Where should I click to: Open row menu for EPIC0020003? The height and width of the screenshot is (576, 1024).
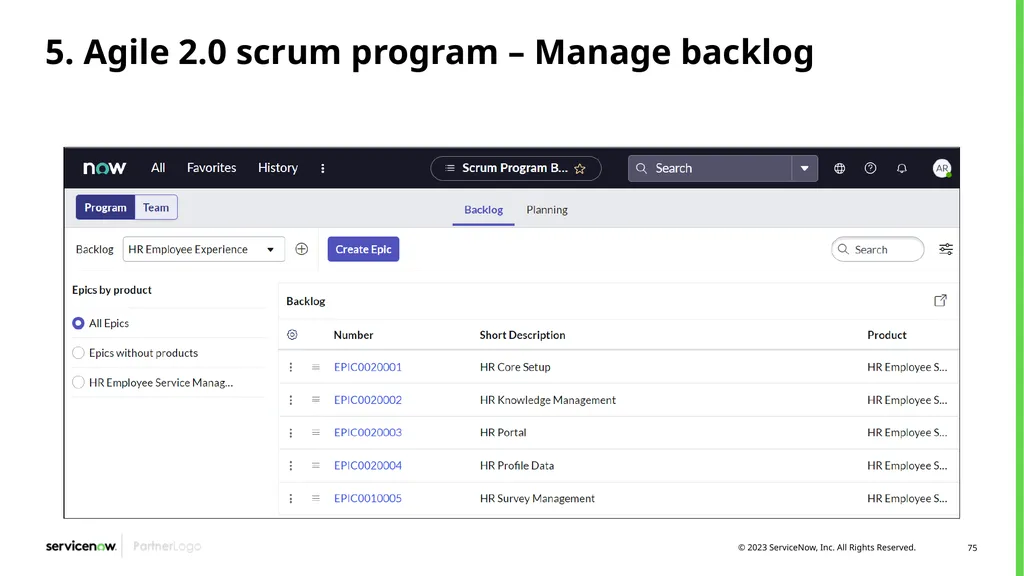pyautogui.click(x=291, y=433)
